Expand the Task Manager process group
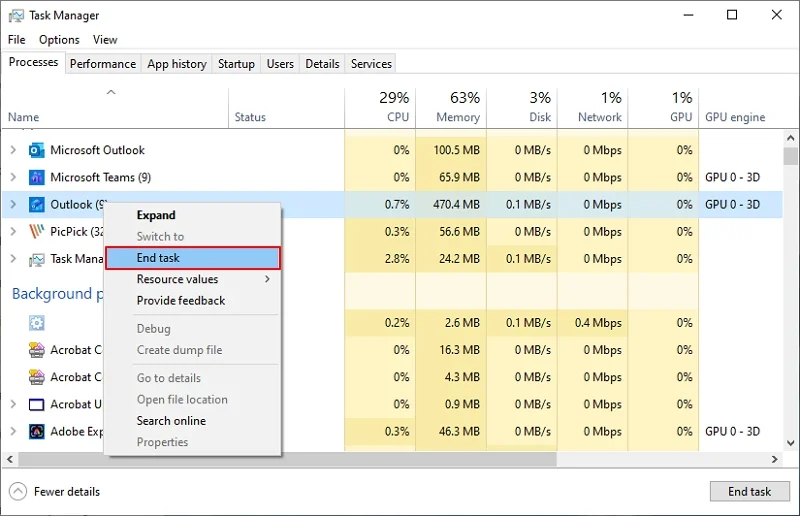 tap(14, 259)
